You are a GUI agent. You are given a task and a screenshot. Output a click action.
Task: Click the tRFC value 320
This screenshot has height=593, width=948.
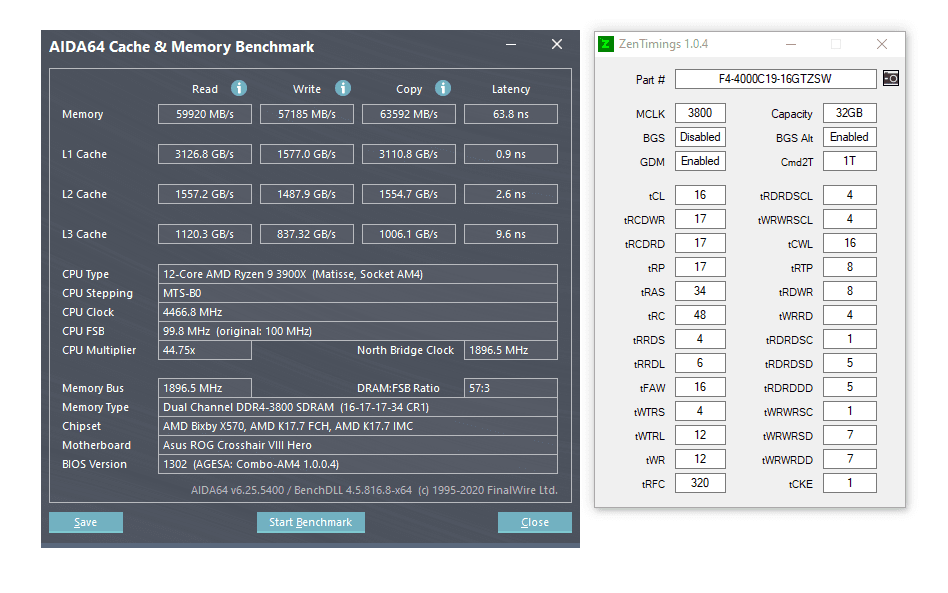pyautogui.click(x=700, y=483)
